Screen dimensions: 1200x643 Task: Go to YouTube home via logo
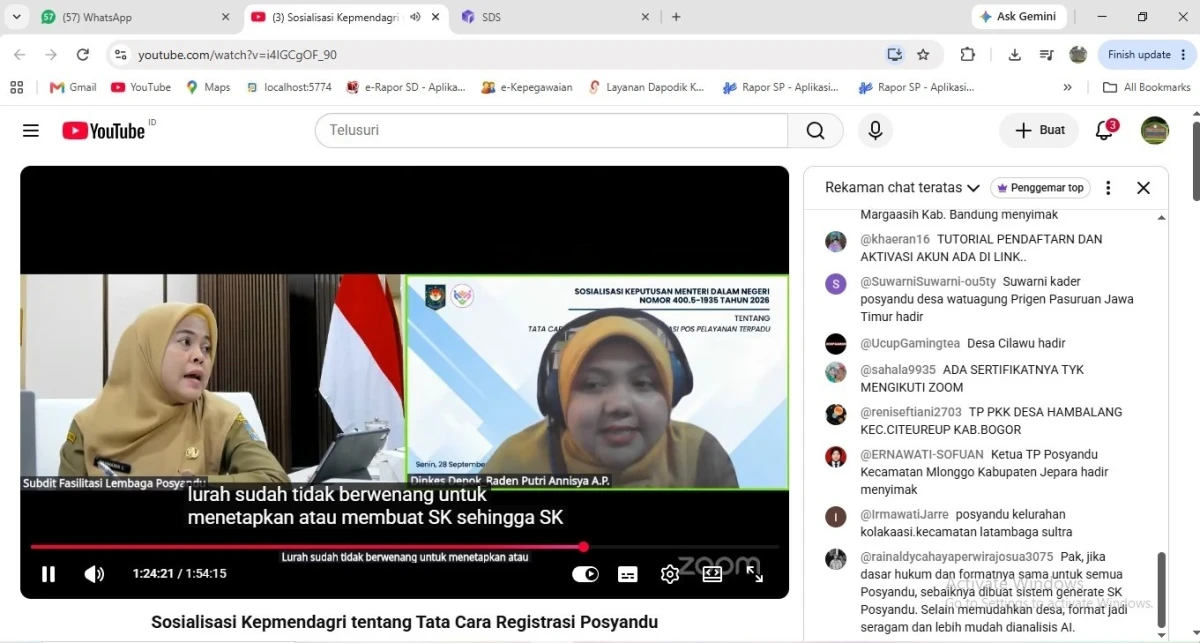point(105,130)
